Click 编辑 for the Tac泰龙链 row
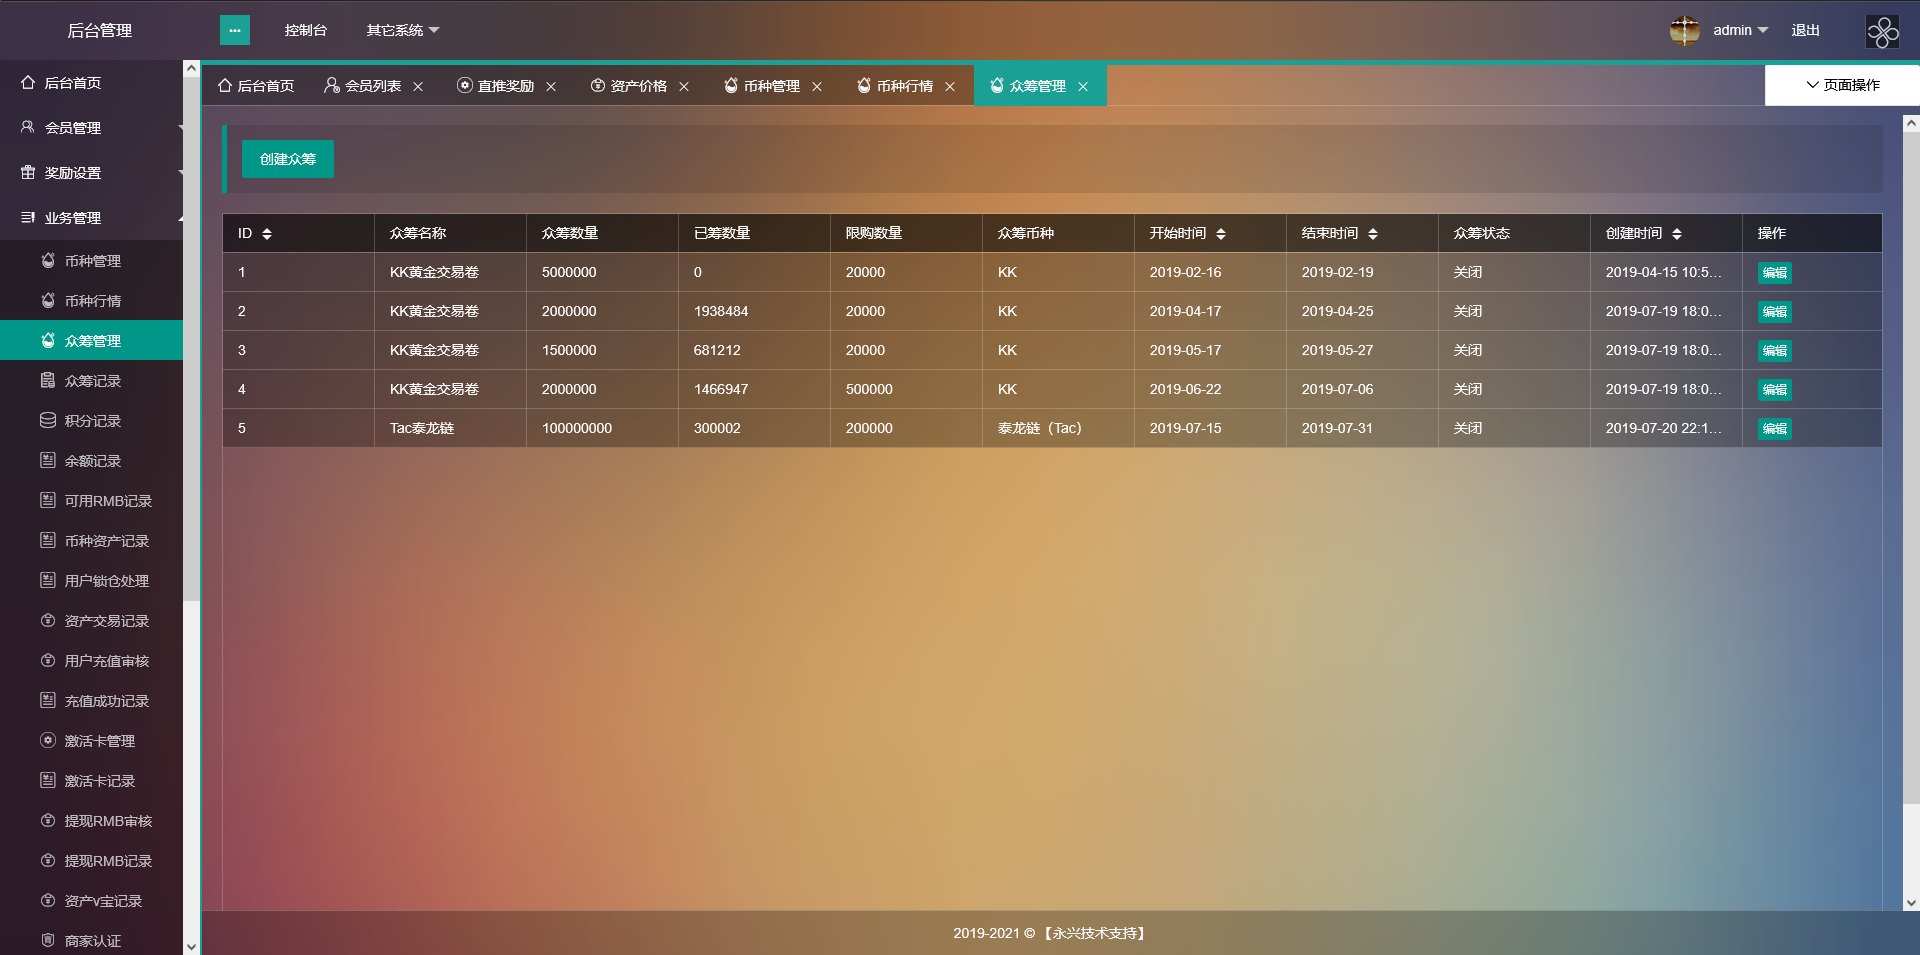This screenshot has width=1920, height=955. click(1774, 429)
